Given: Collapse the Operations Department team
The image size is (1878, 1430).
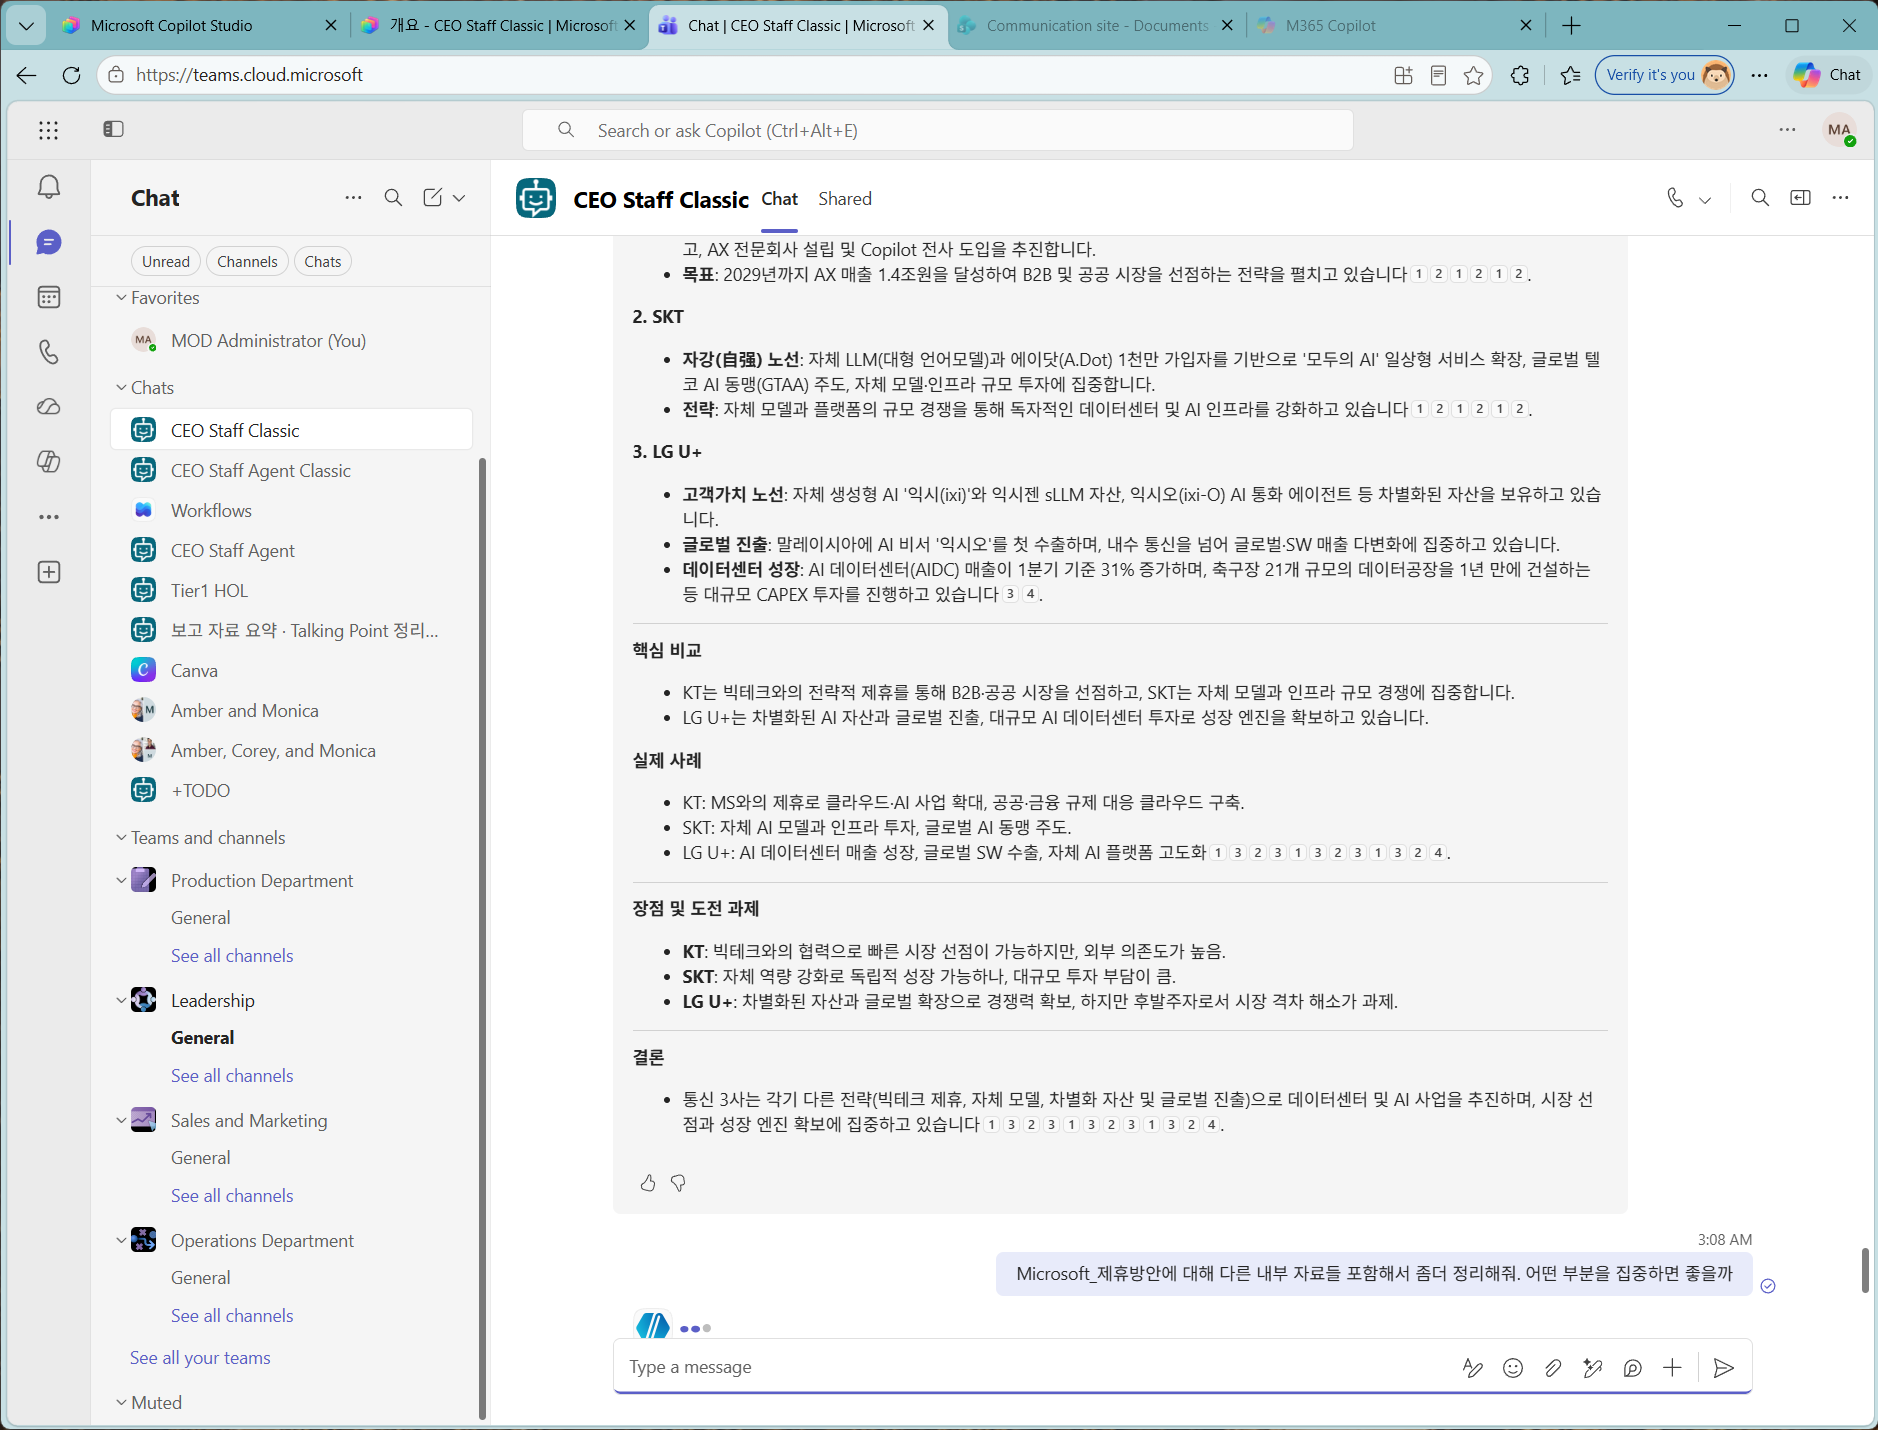Looking at the screenshot, I should [x=121, y=1241].
